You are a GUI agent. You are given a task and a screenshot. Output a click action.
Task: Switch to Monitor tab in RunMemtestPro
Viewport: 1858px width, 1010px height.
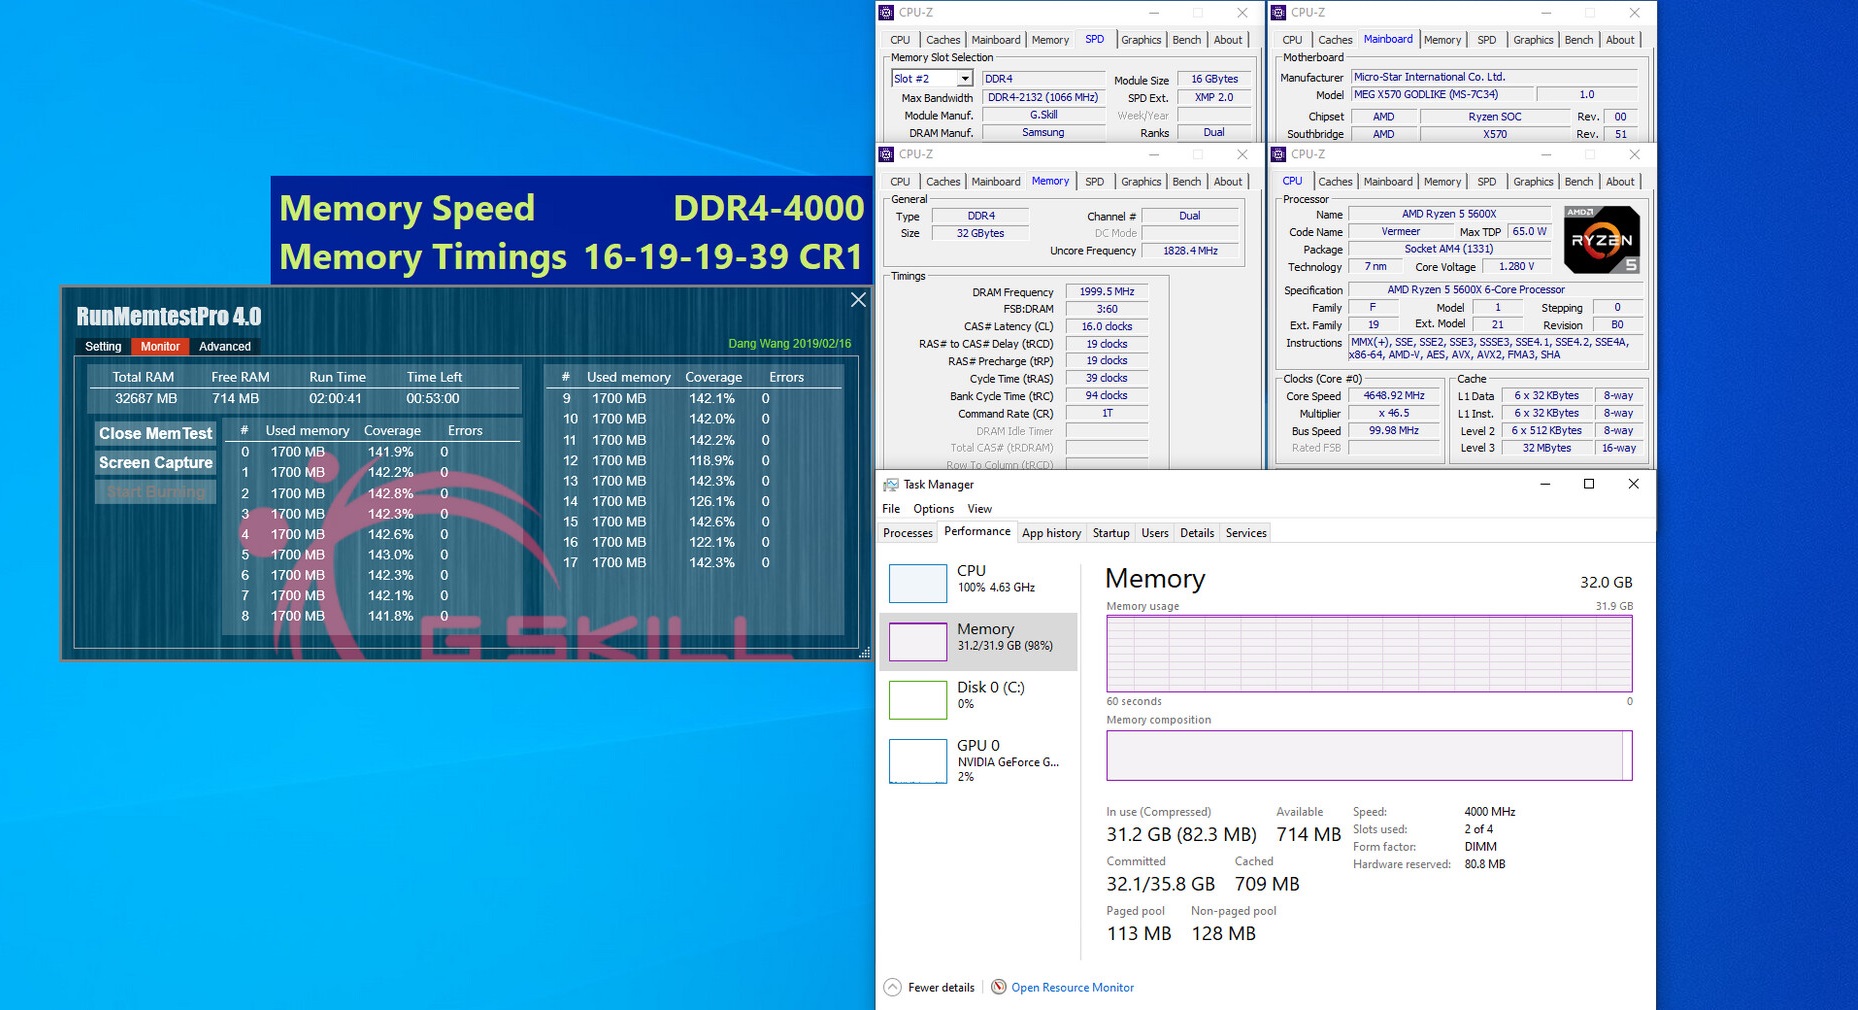point(160,346)
